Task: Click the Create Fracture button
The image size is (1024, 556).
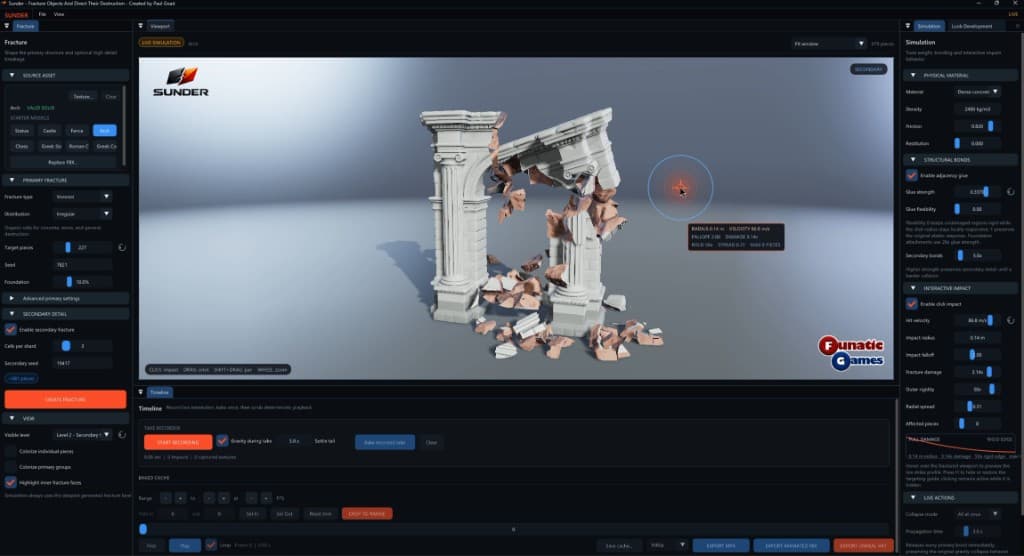Action: pos(65,399)
